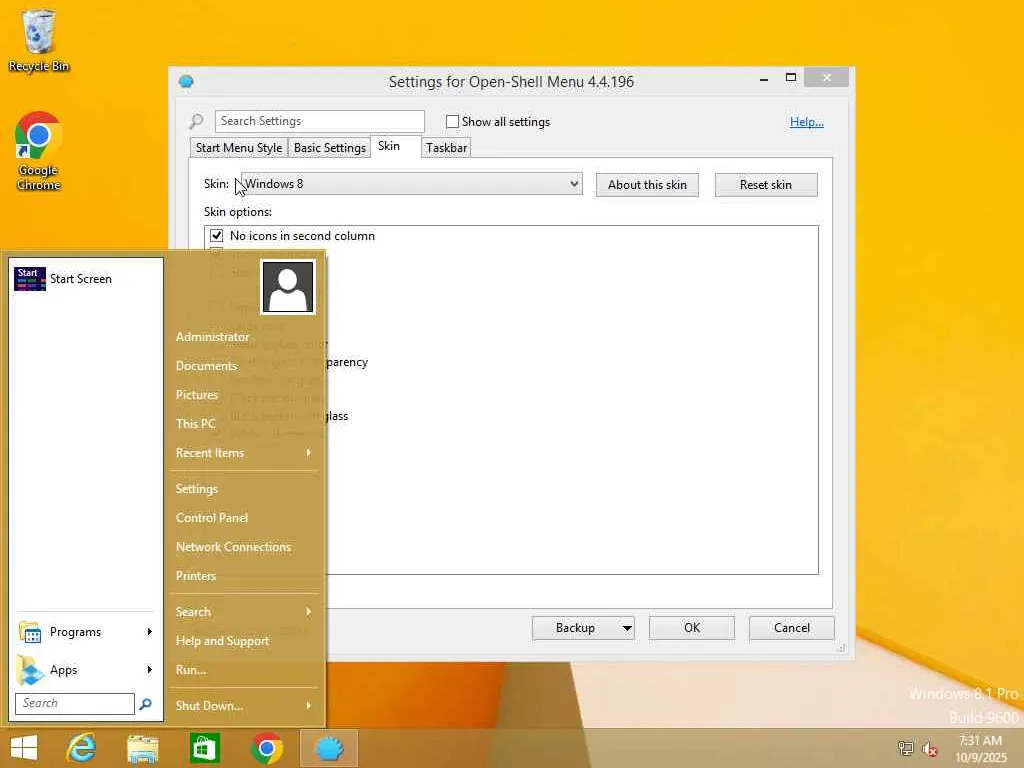This screenshot has height=768, width=1024.
Task: Click the Start Screen tile icon
Action: click(x=30, y=279)
